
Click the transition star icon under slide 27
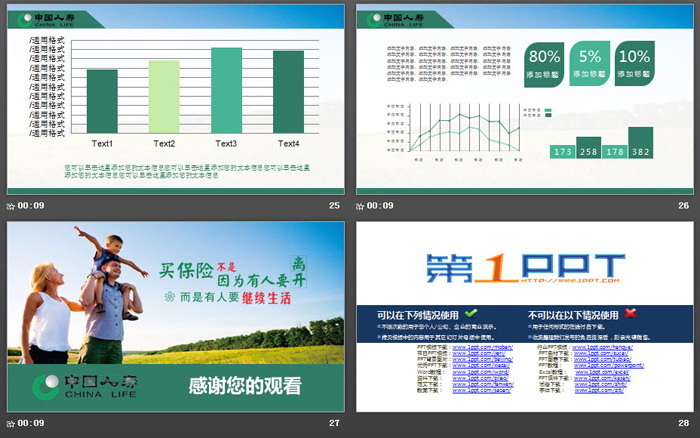[x=11, y=424]
